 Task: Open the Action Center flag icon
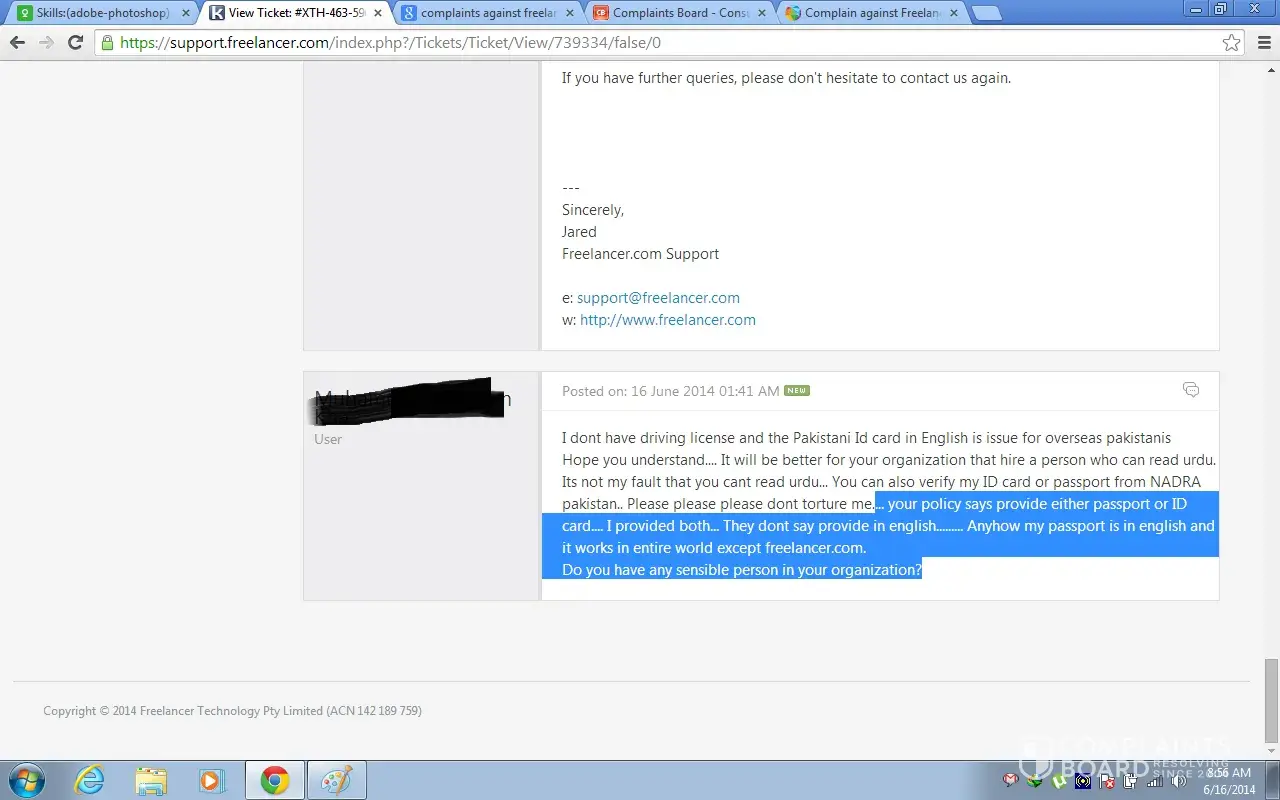[1107, 781]
